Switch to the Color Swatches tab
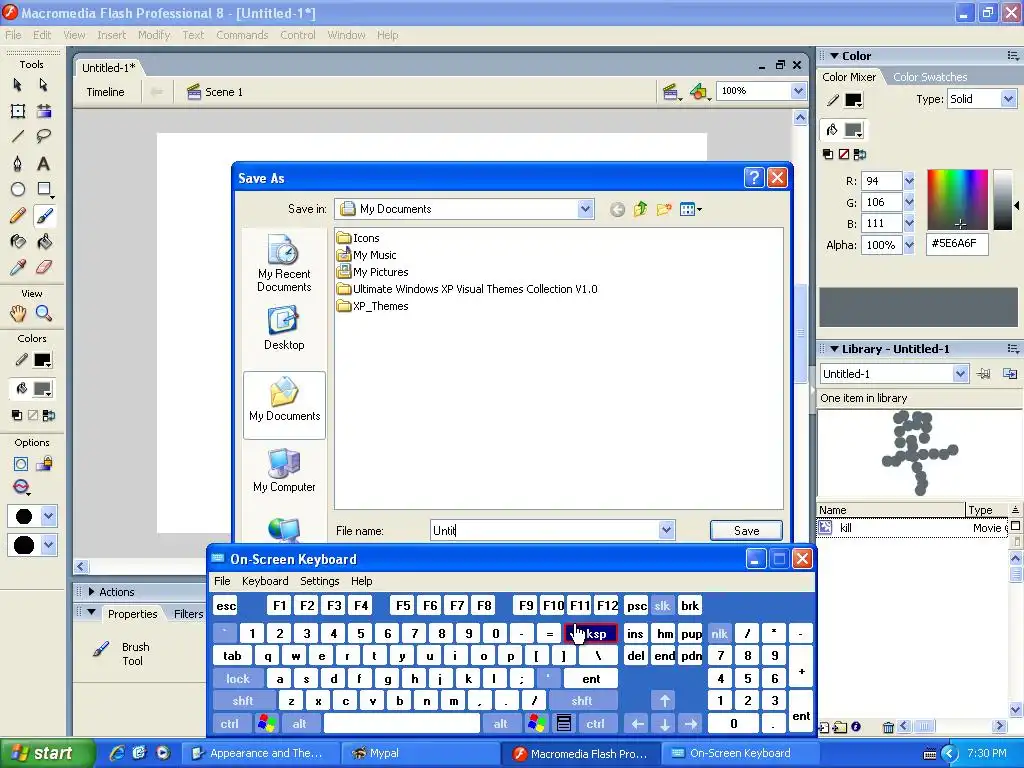Screen dimensions: 1024x768 (930, 77)
